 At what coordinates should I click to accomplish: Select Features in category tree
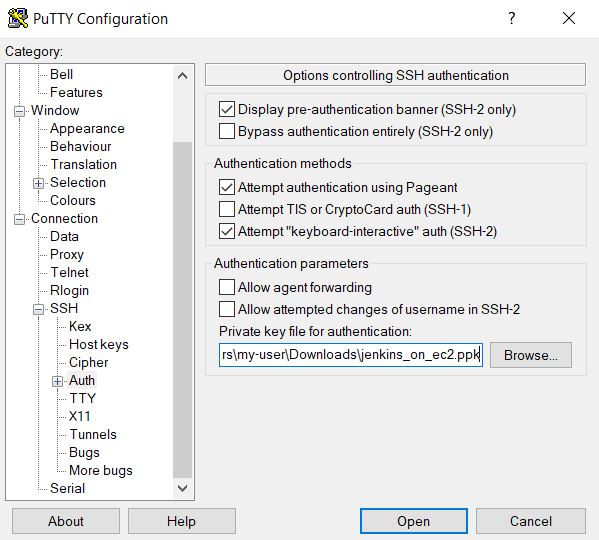[76, 92]
